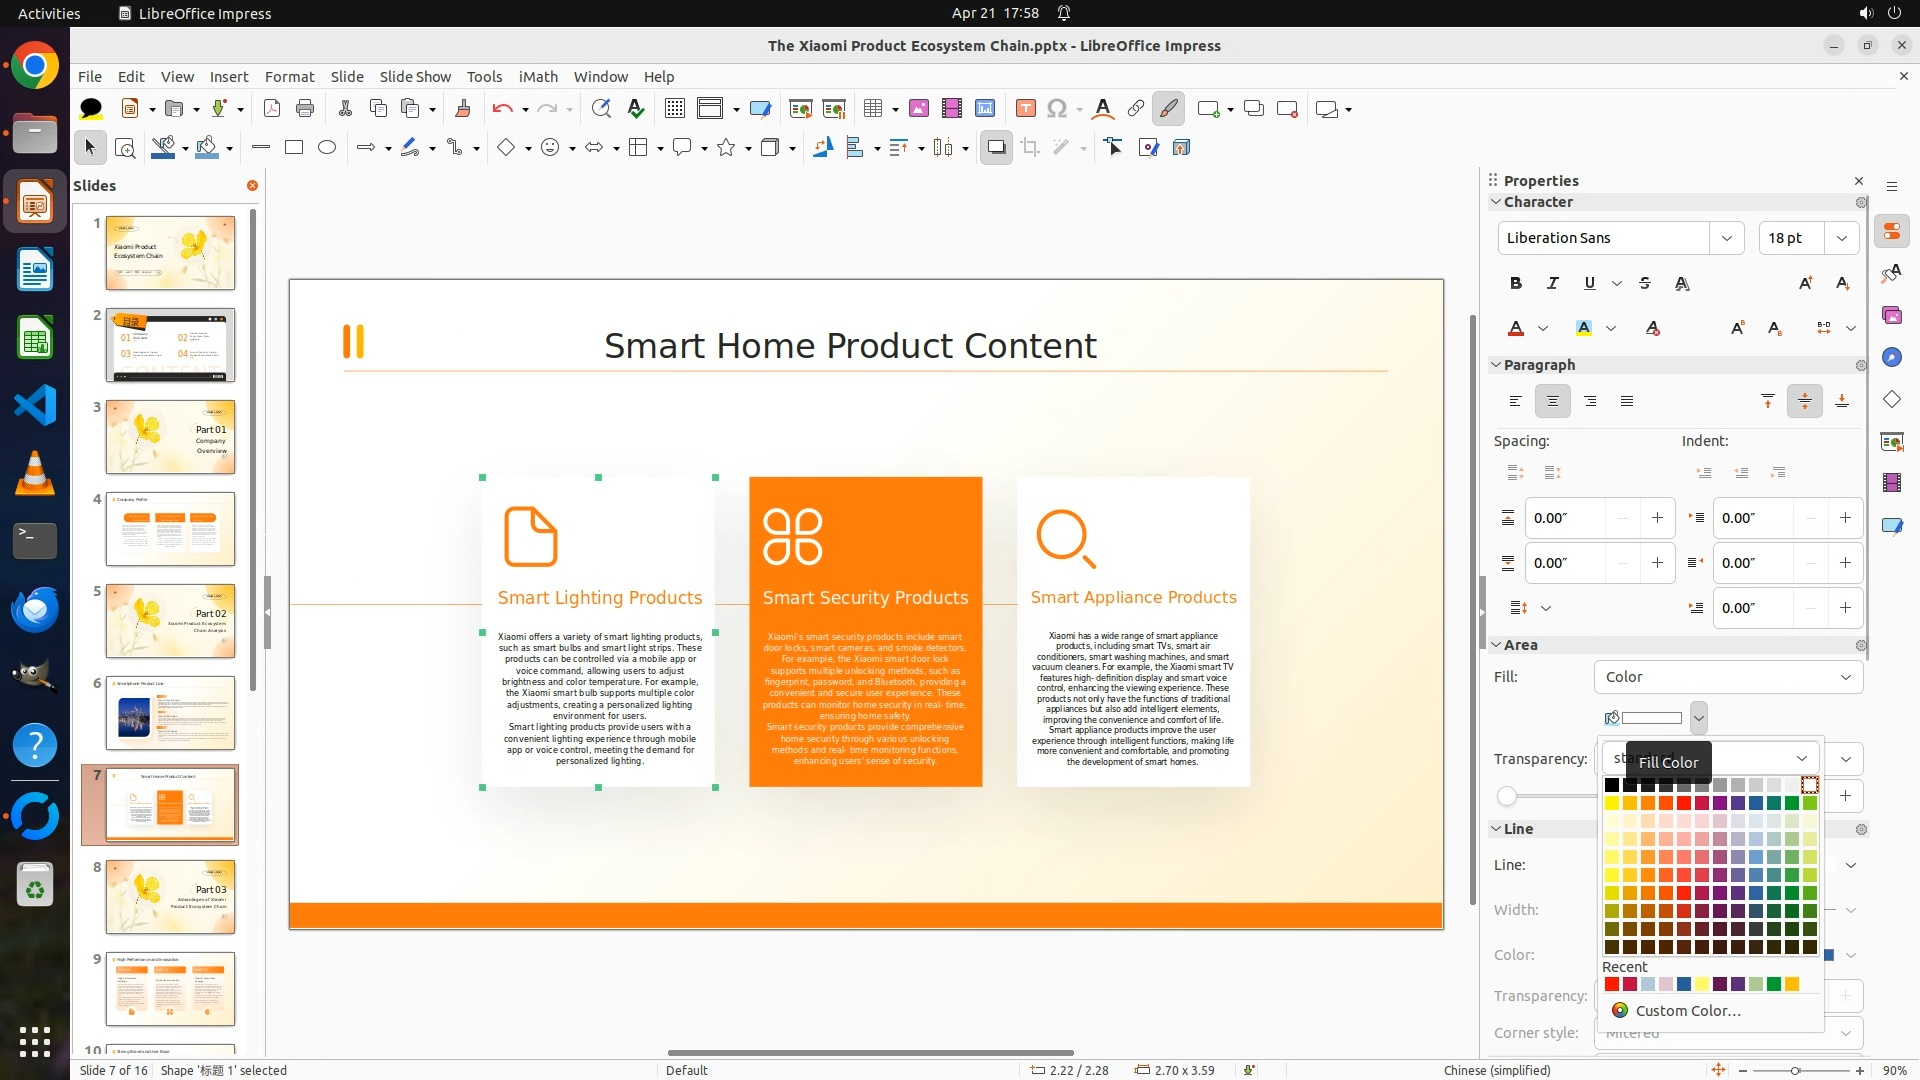Enable justified paragraph alignment
This screenshot has width=1920, height=1080.
point(1627,402)
